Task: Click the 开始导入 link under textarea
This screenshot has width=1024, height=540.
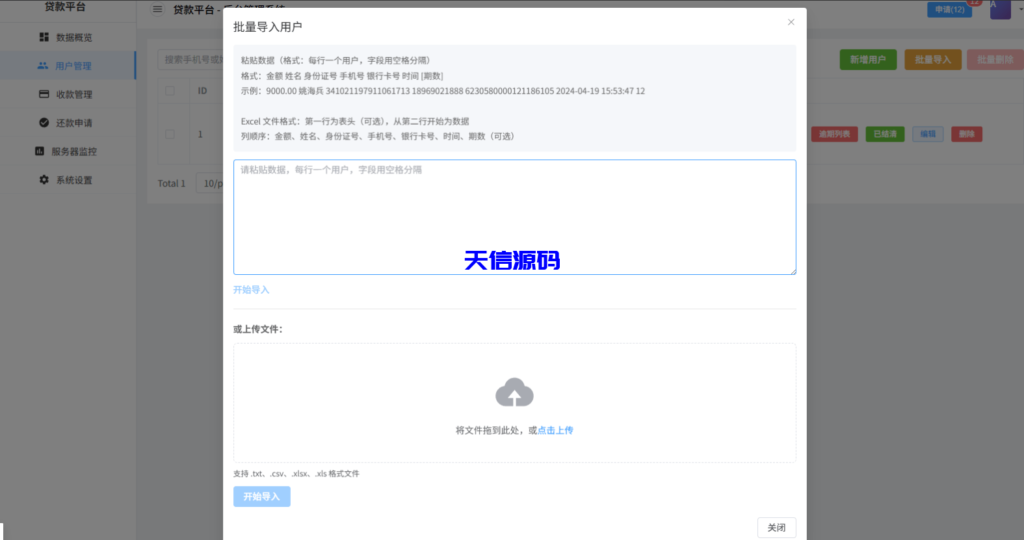Action: (251, 290)
